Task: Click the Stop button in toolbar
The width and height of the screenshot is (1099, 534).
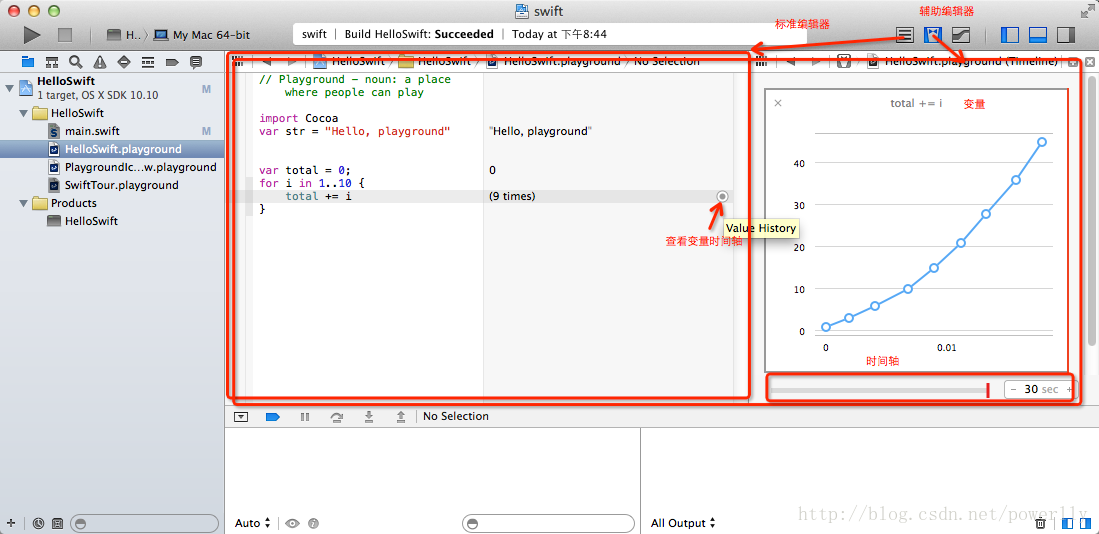Action: pos(64,34)
